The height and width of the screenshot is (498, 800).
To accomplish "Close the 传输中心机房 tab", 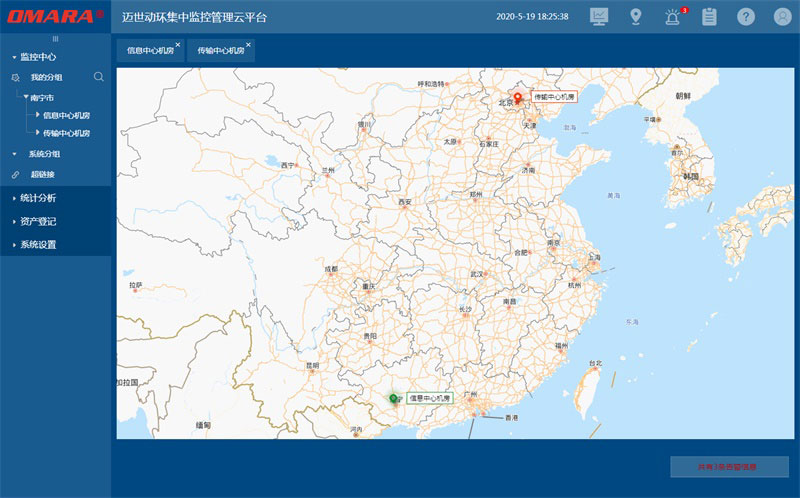I will pos(248,44).
